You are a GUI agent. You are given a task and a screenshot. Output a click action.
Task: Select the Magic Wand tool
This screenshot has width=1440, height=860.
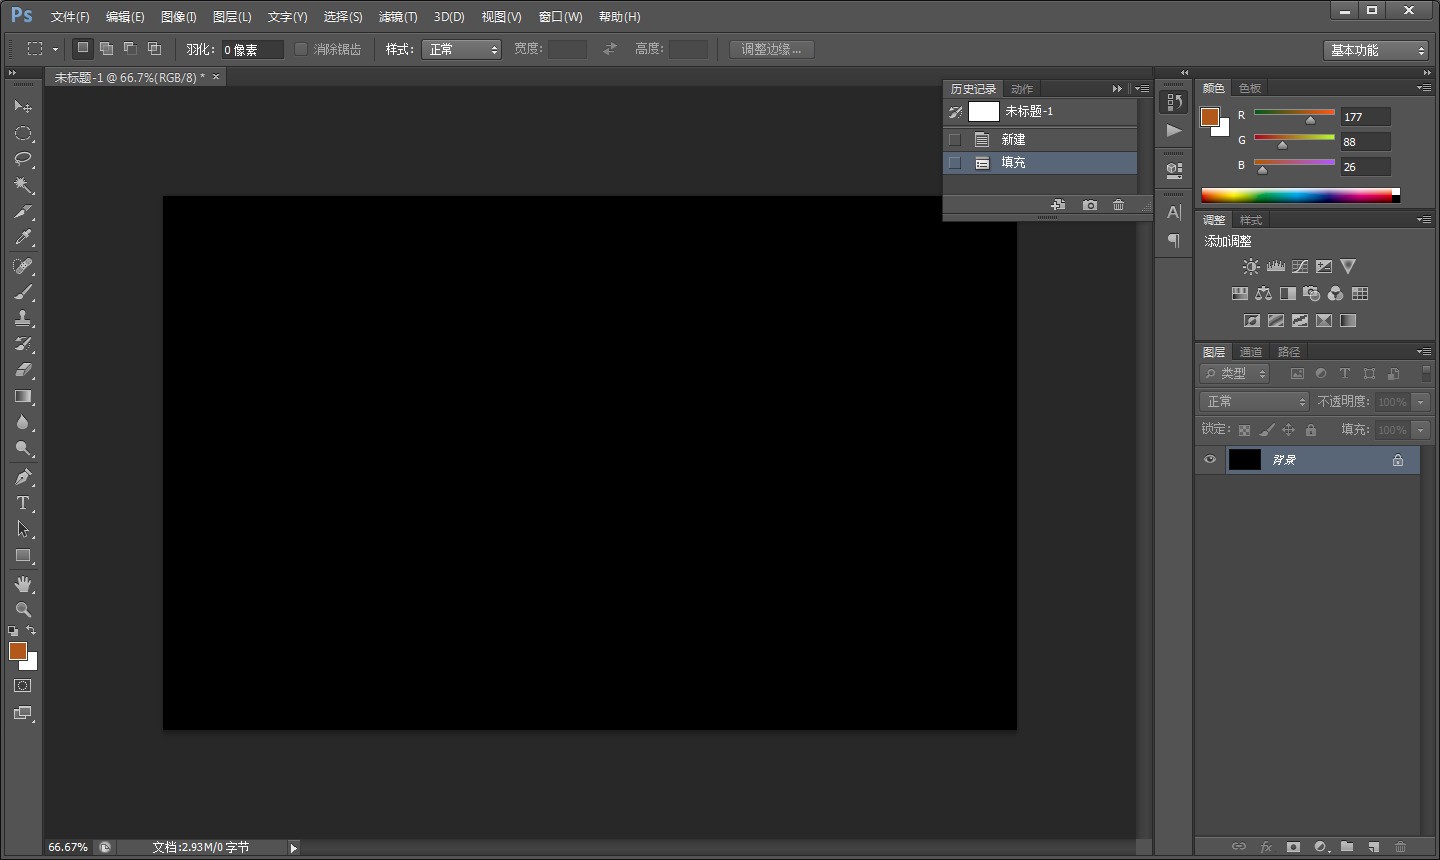point(23,185)
